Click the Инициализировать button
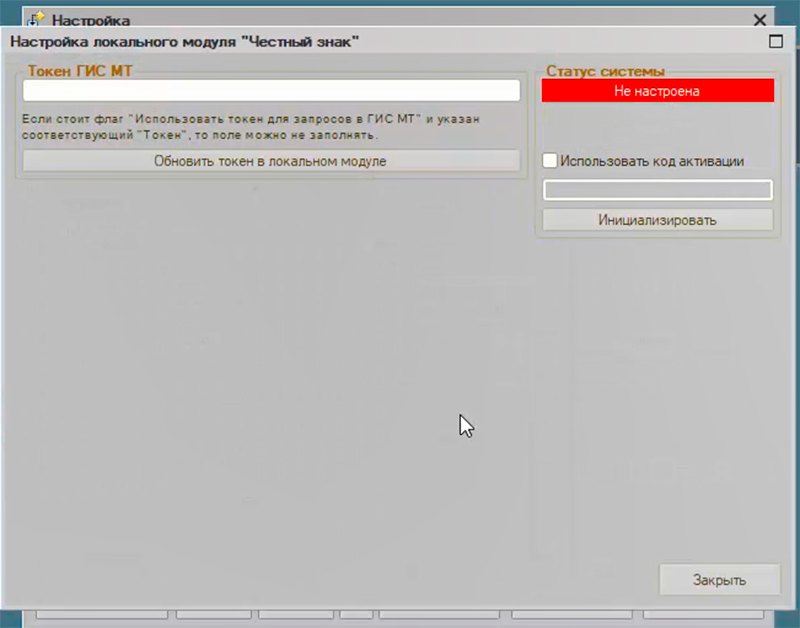 click(658, 220)
